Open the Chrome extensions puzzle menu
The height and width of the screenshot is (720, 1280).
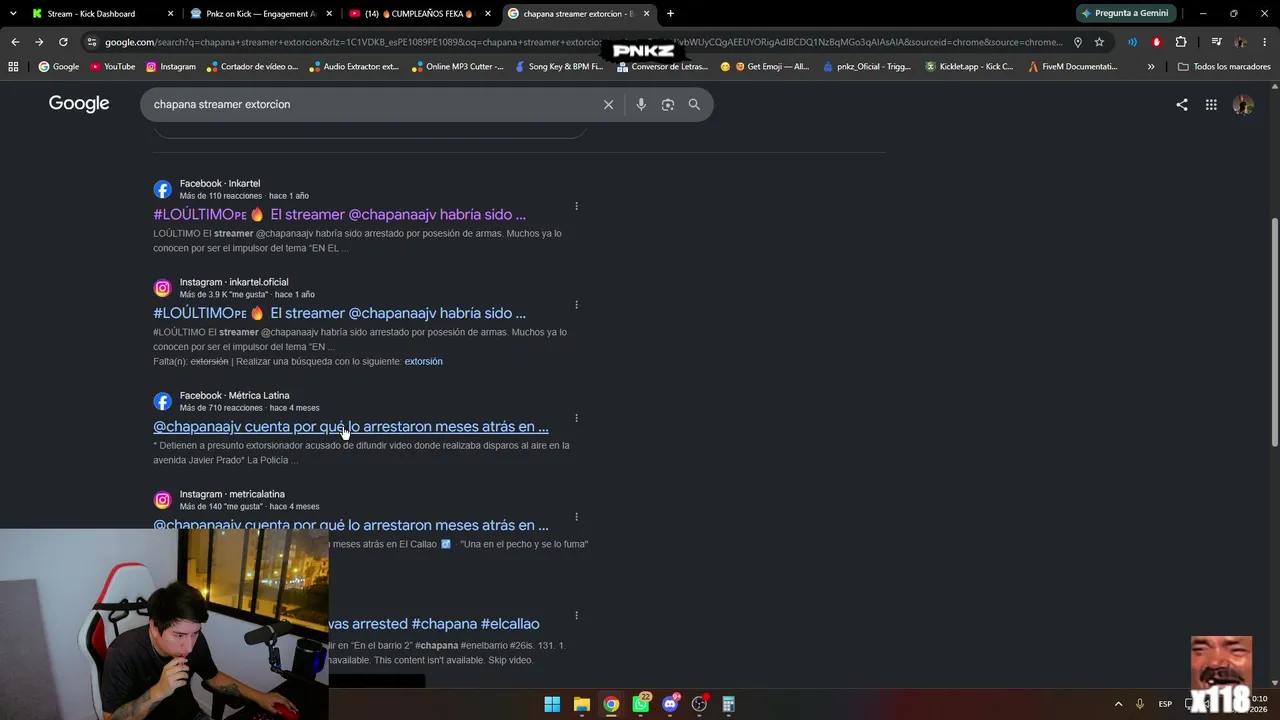tap(1181, 42)
